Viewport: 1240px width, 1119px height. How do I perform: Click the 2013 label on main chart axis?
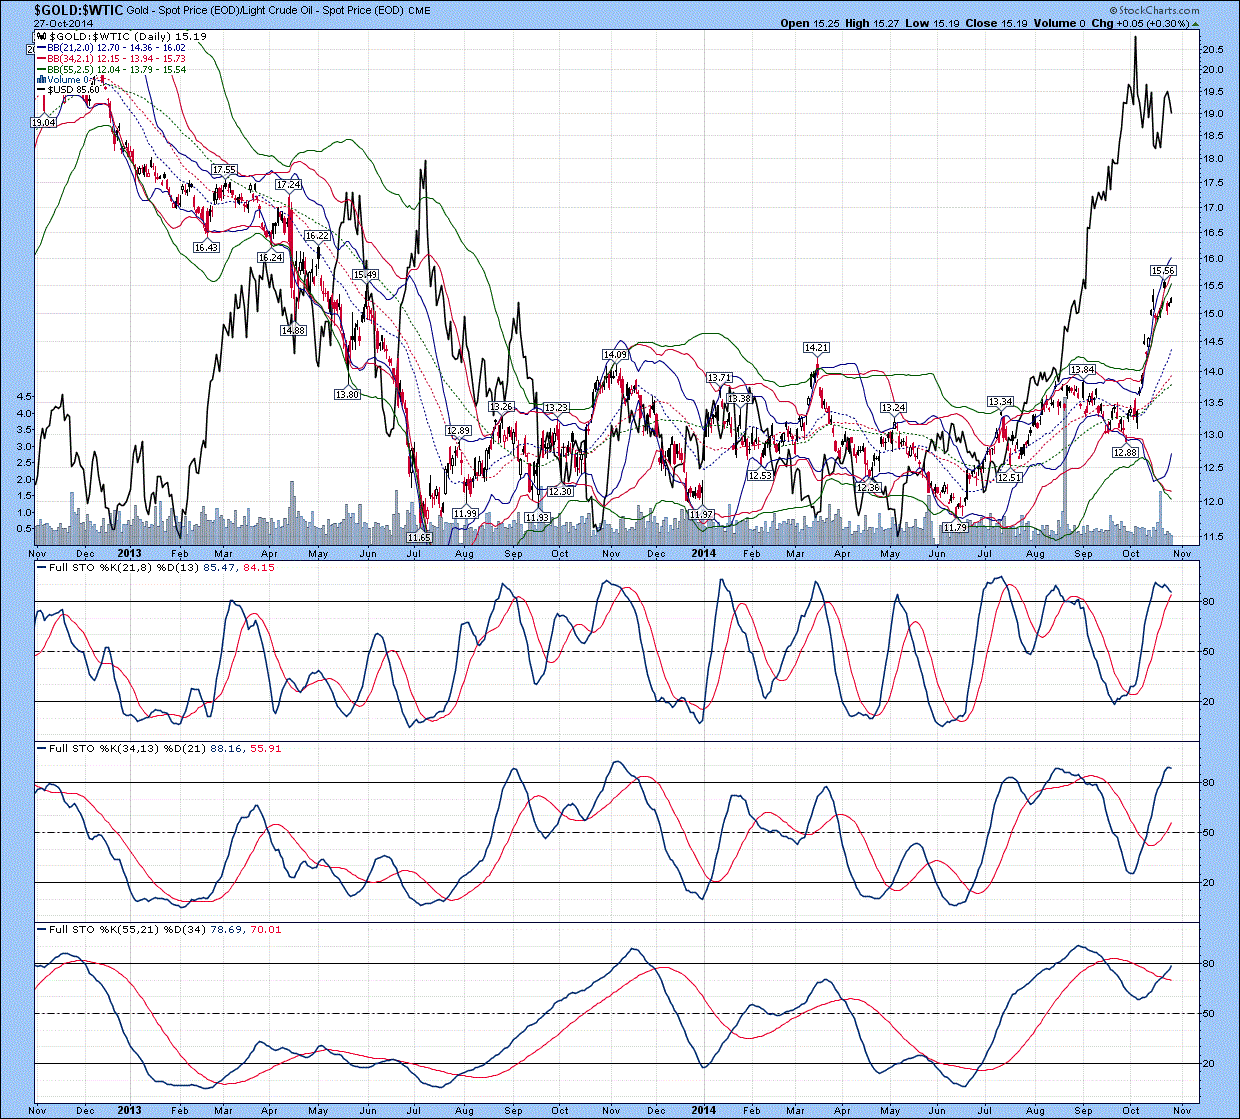(x=129, y=553)
